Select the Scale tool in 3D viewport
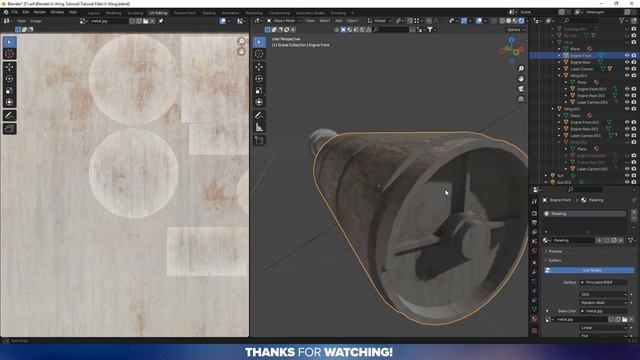 pyautogui.click(x=259, y=91)
